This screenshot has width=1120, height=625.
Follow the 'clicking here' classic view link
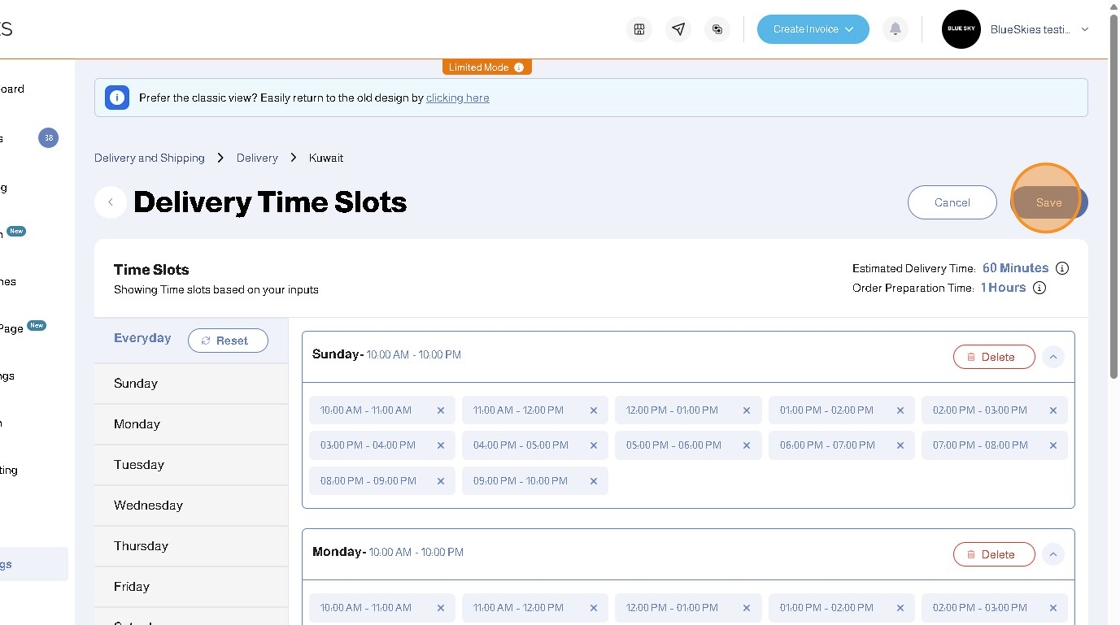pos(457,98)
